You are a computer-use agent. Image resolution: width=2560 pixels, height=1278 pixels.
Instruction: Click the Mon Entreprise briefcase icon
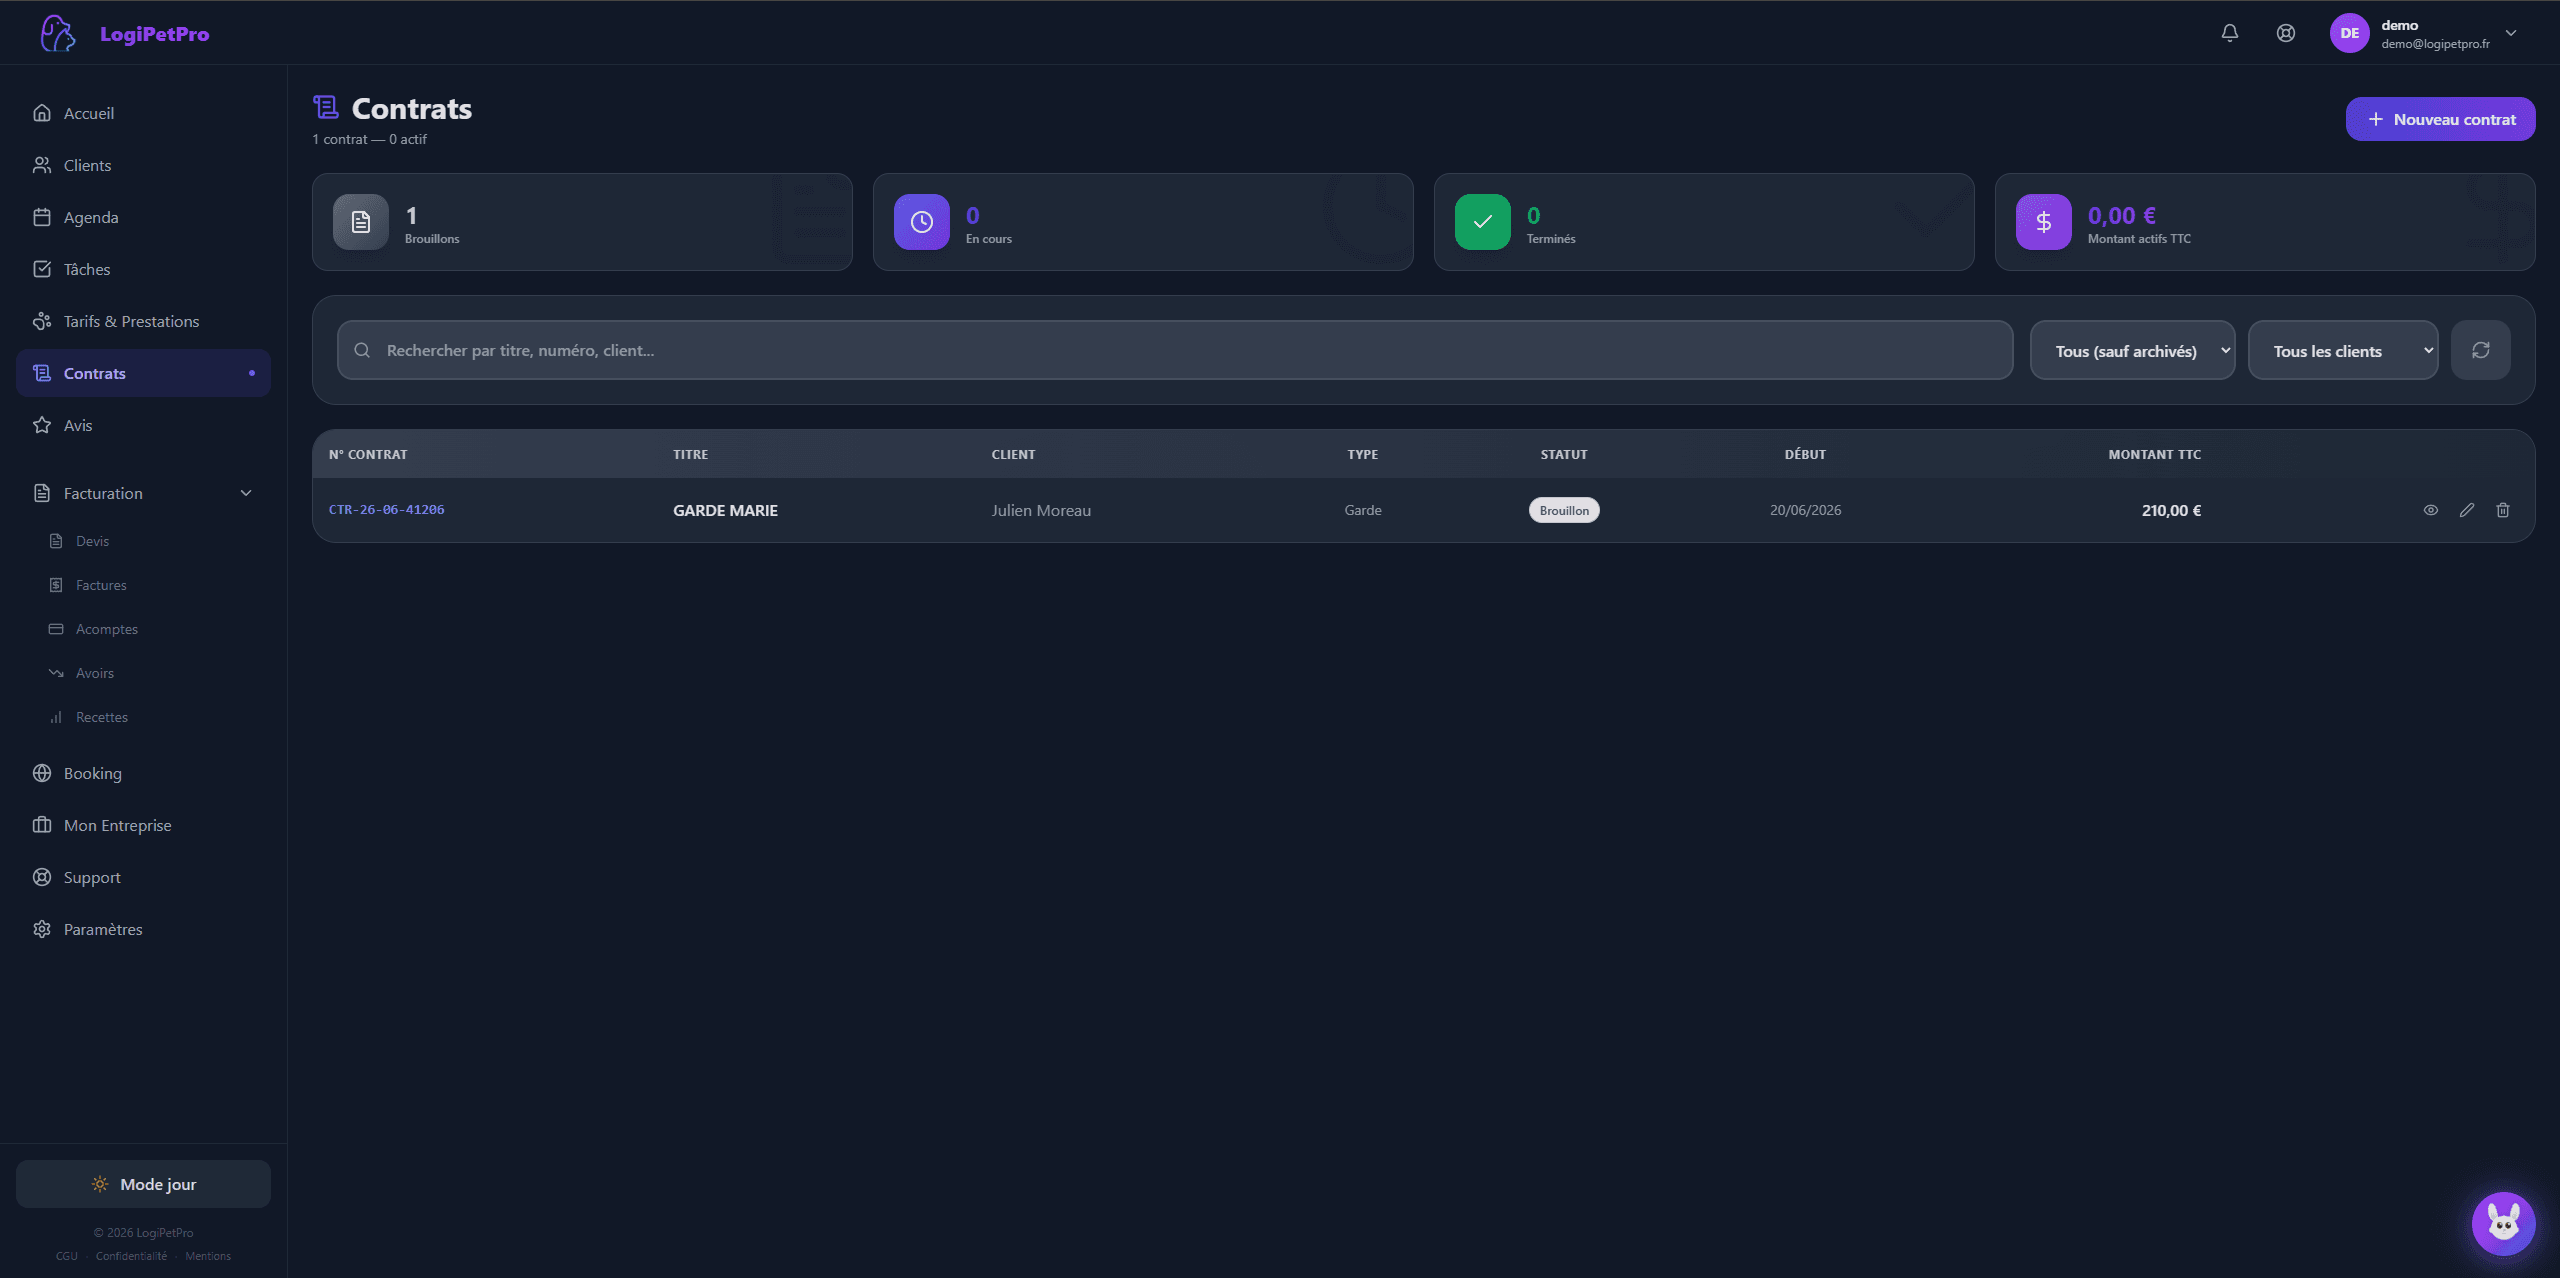click(42, 825)
